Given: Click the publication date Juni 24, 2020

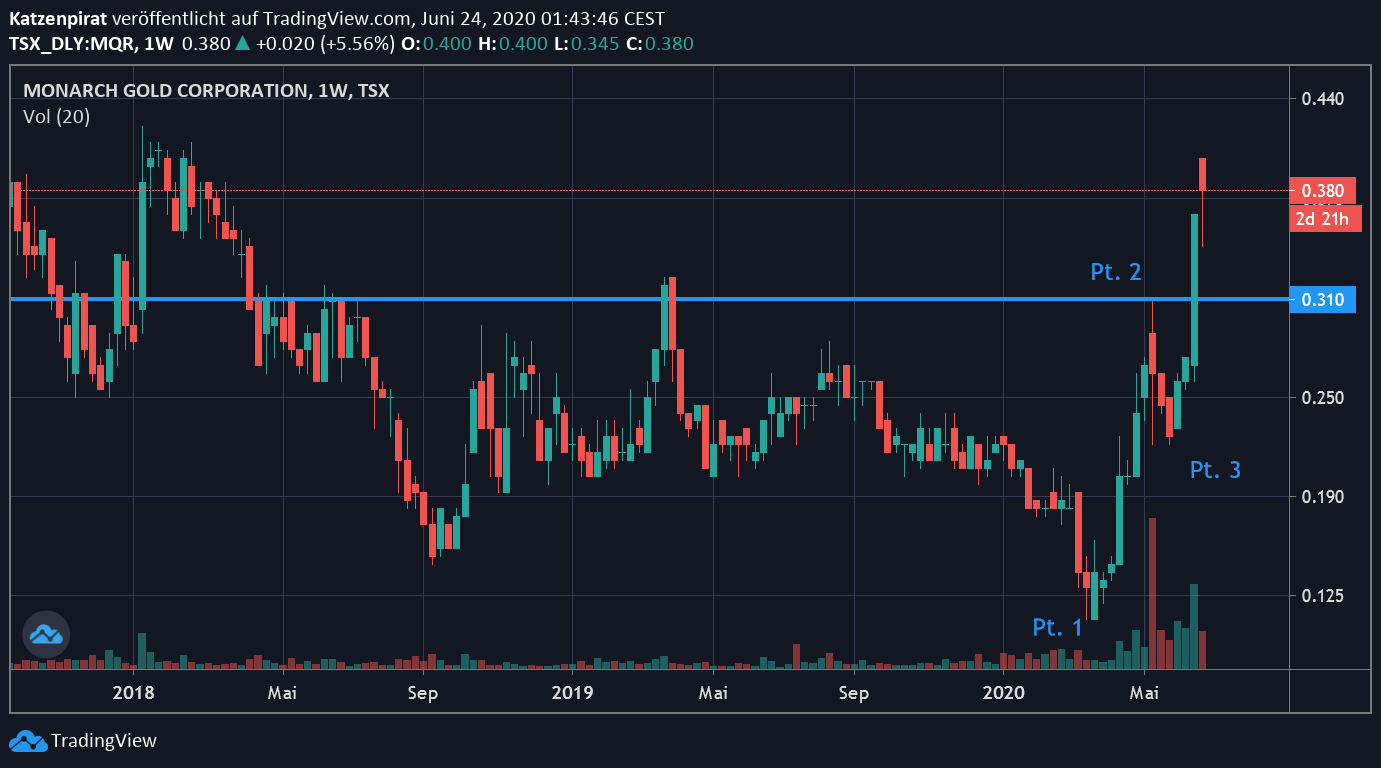Looking at the screenshot, I should 479,19.
